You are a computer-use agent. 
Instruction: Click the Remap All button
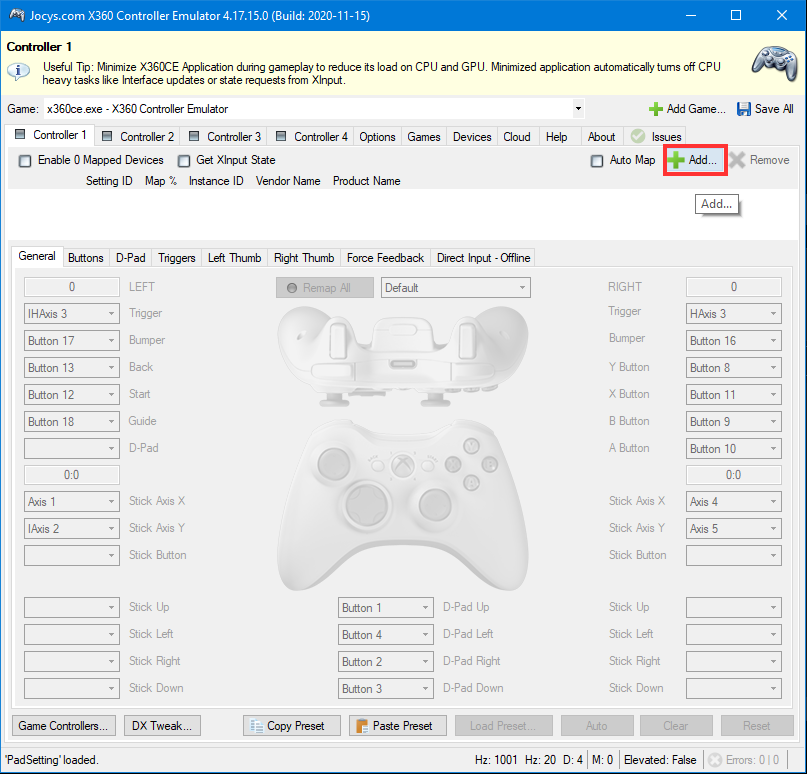coord(325,288)
